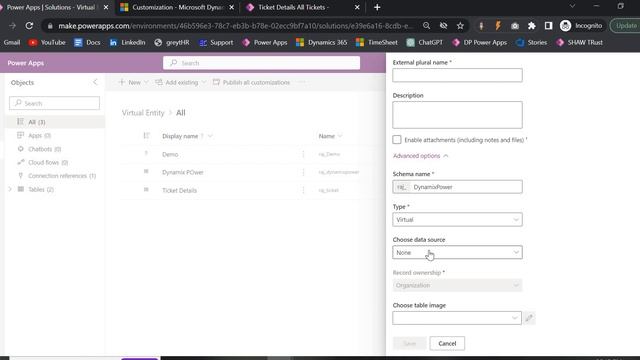Open the SHAW TRust bookmark
Image resolution: width=640 pixels, height=360 pixels.
[x=579, y=42]
